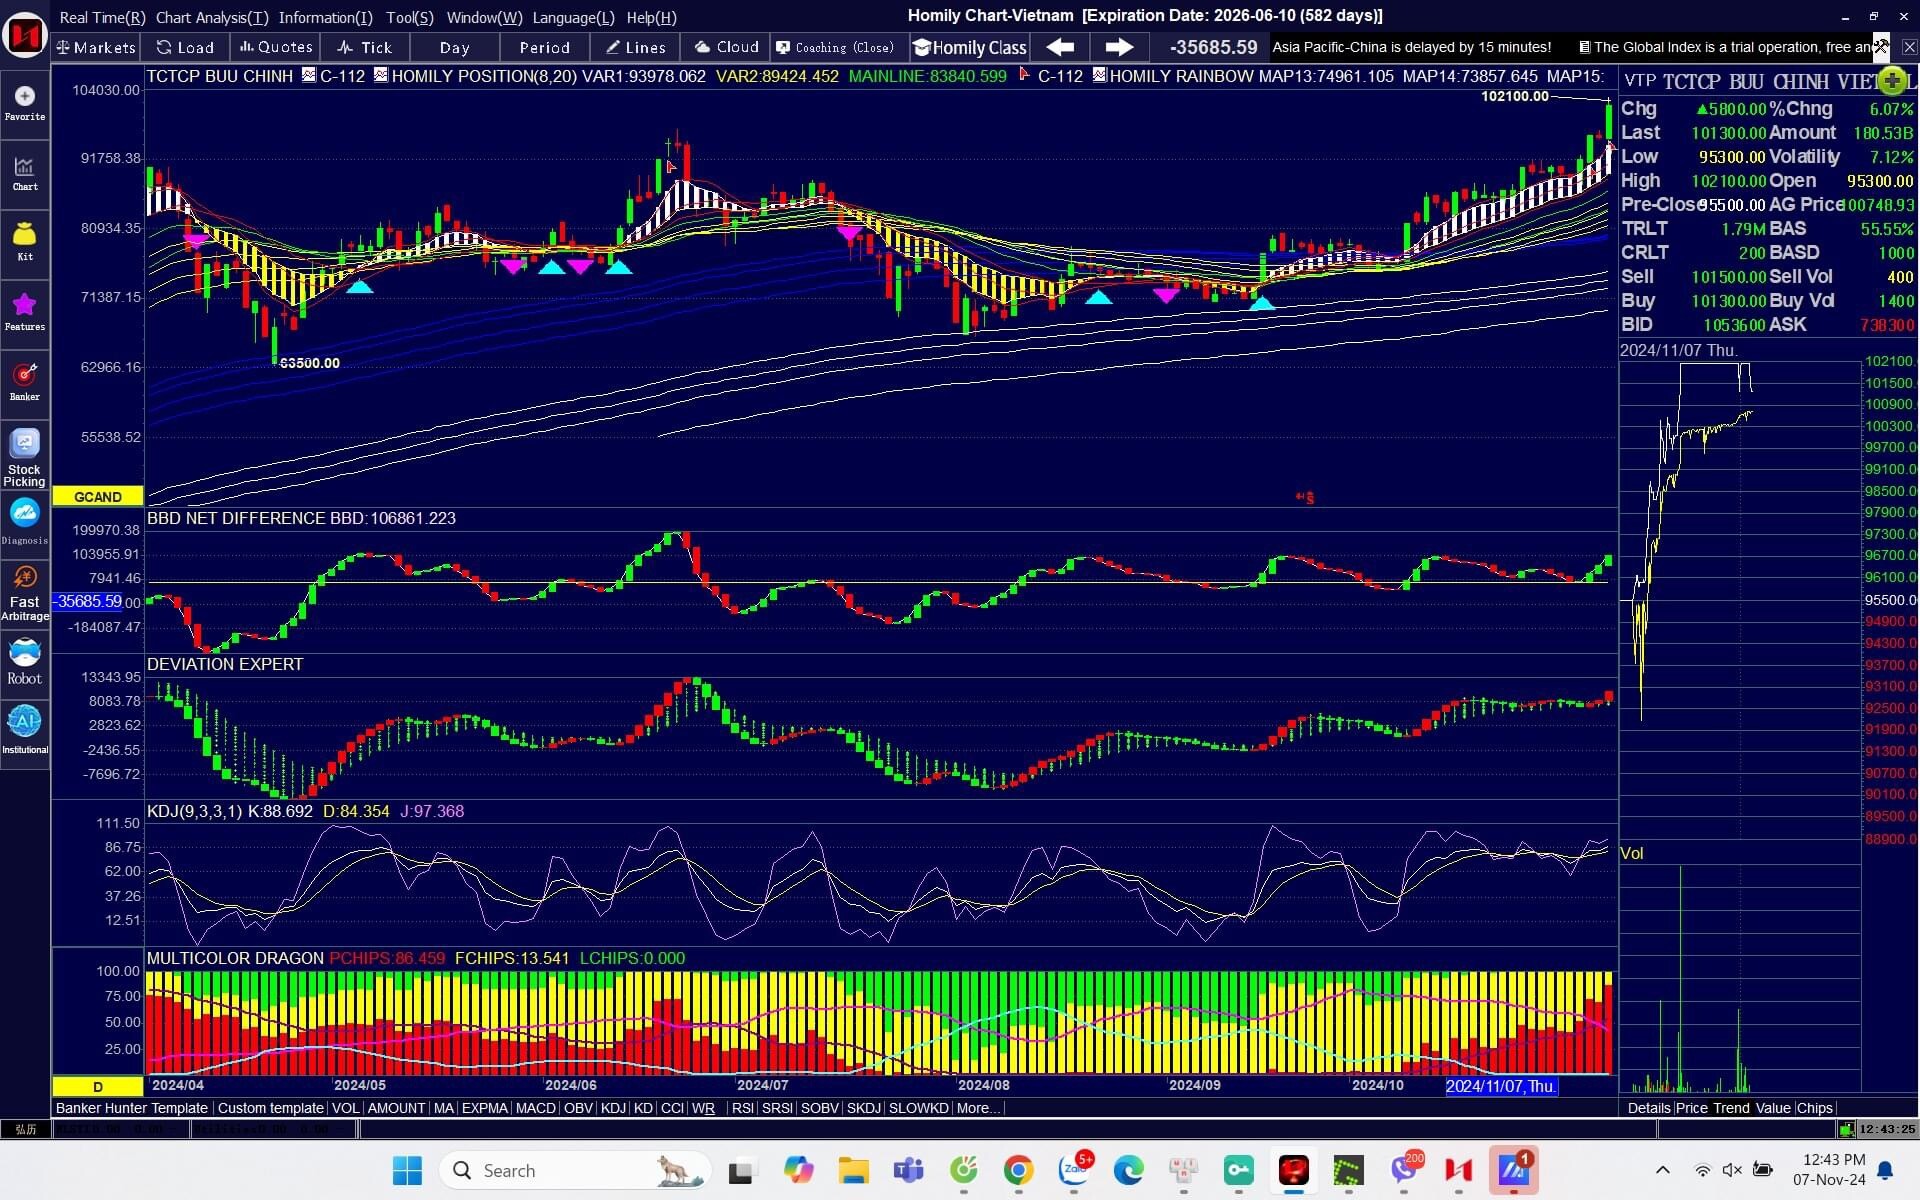
Task: Open the Details tab in right panel
Action: pyautogui.click(x=1648, y=1108)
